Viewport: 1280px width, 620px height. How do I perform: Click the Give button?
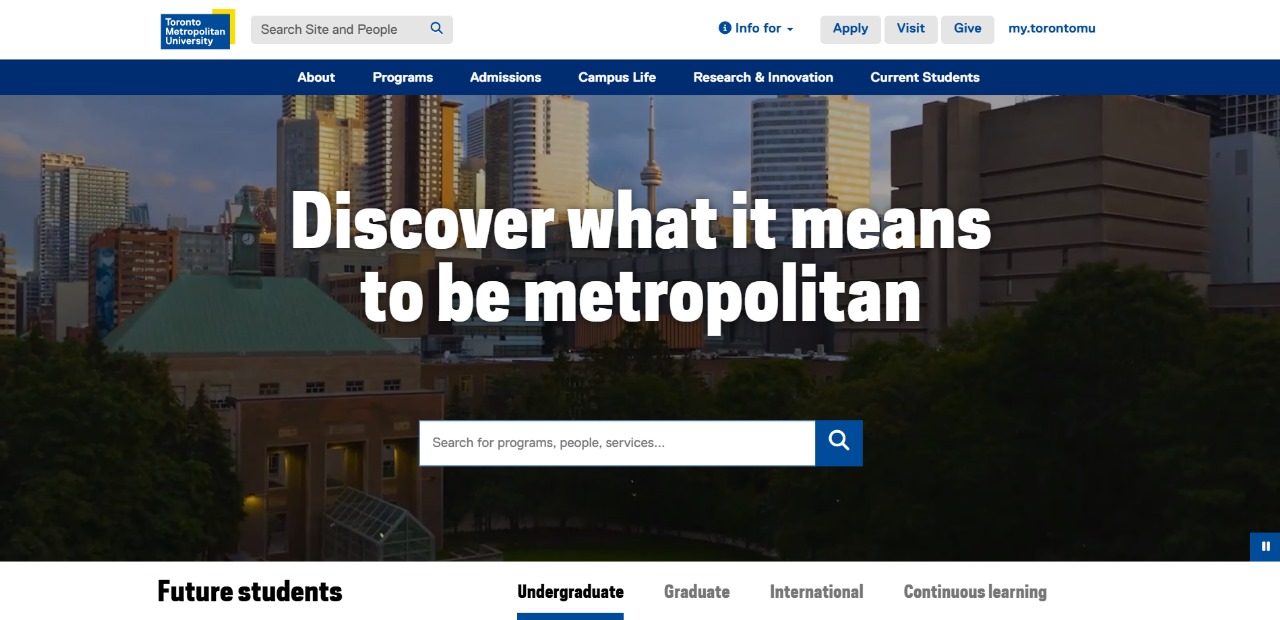pyautogui.click(x=968, y=29)
